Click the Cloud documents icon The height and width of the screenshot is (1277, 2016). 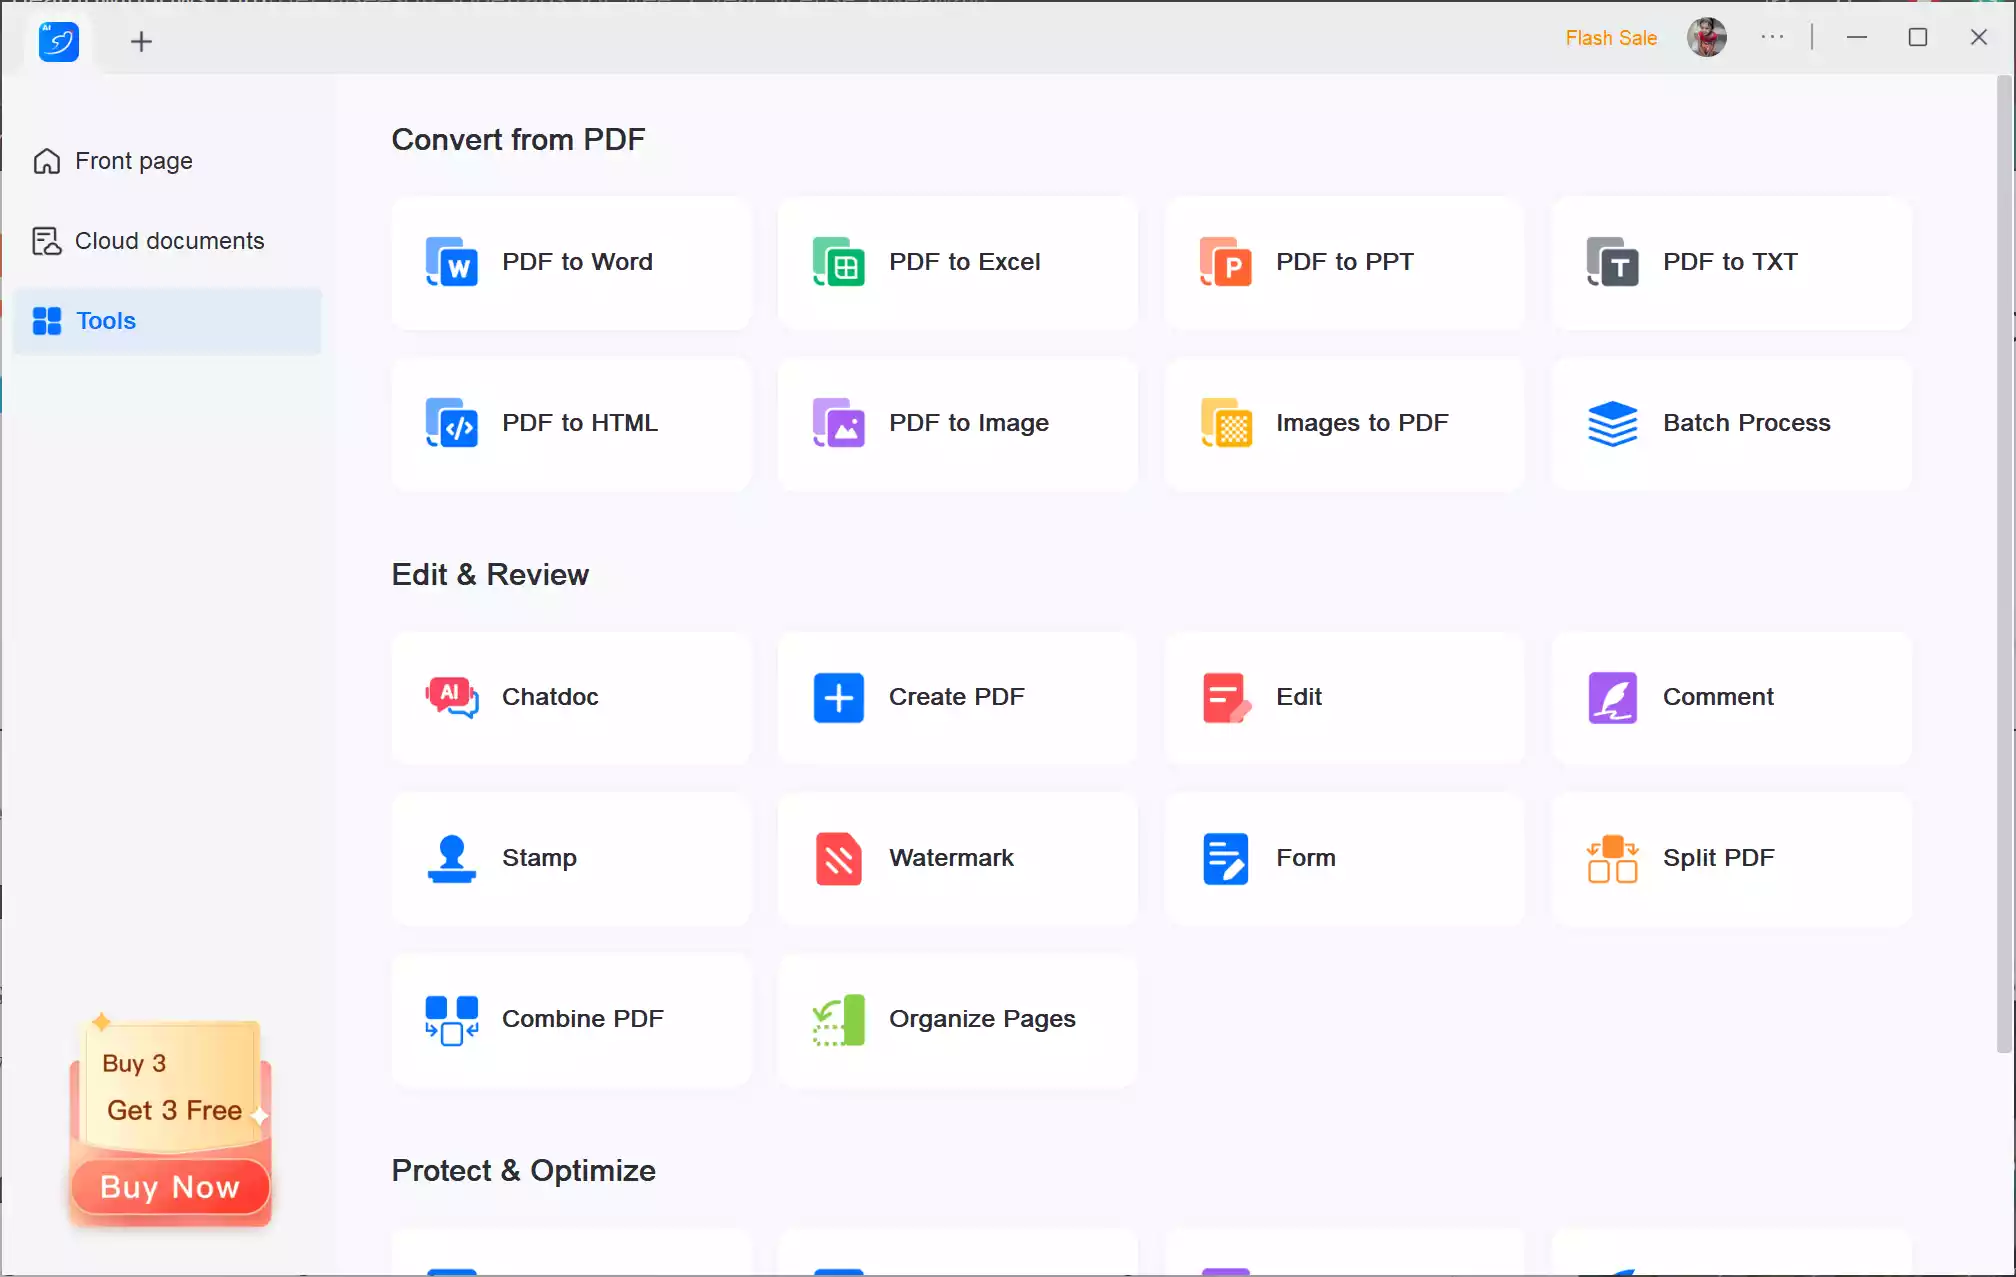[47, 241]
